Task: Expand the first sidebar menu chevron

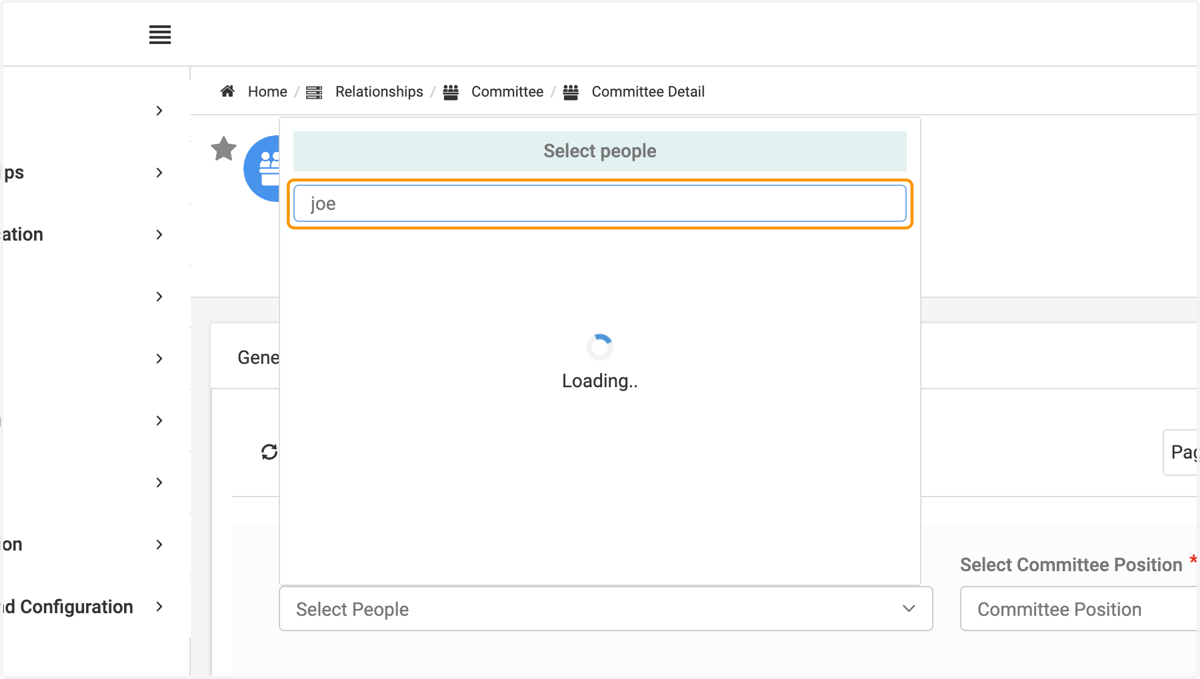Action: [x=159, y=110]
